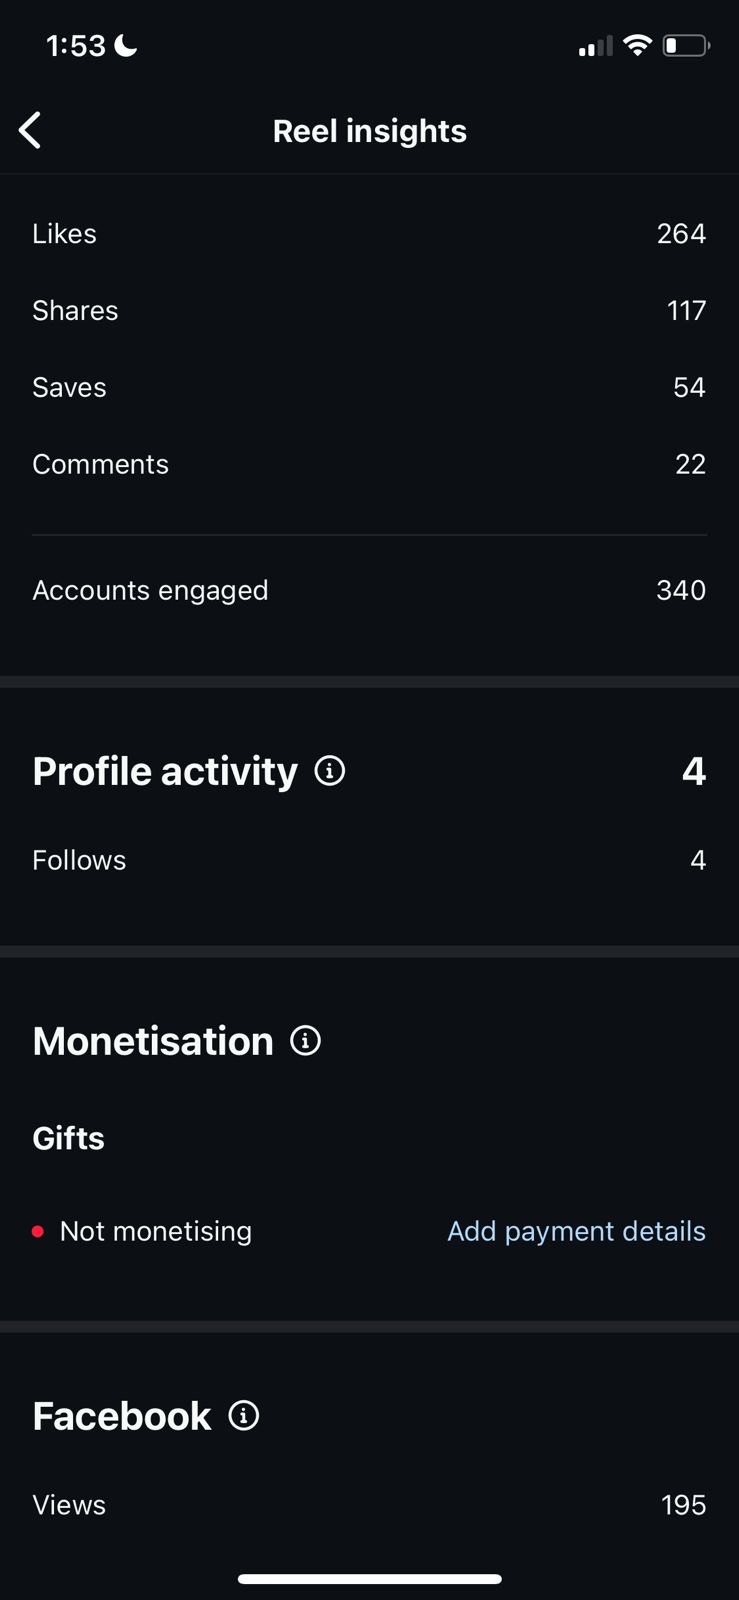Open Profile activity info icon
Image resolution: width=739 pixels, height=1600 pixels.
point(330,771)
